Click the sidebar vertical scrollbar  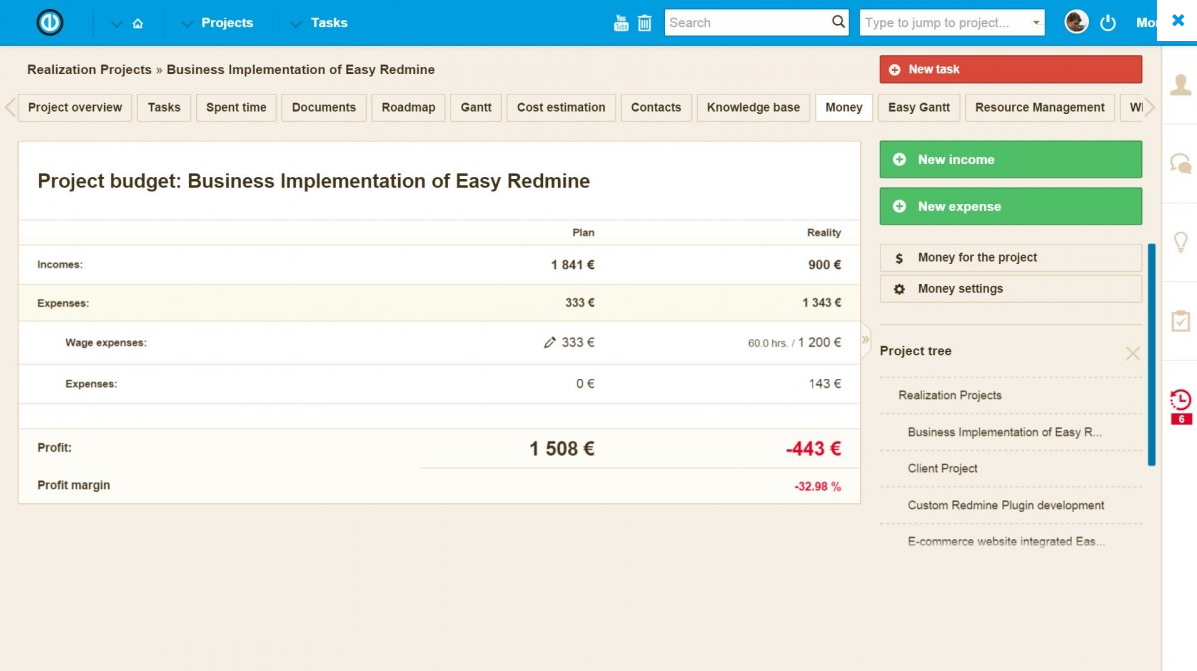[1151, 355]
